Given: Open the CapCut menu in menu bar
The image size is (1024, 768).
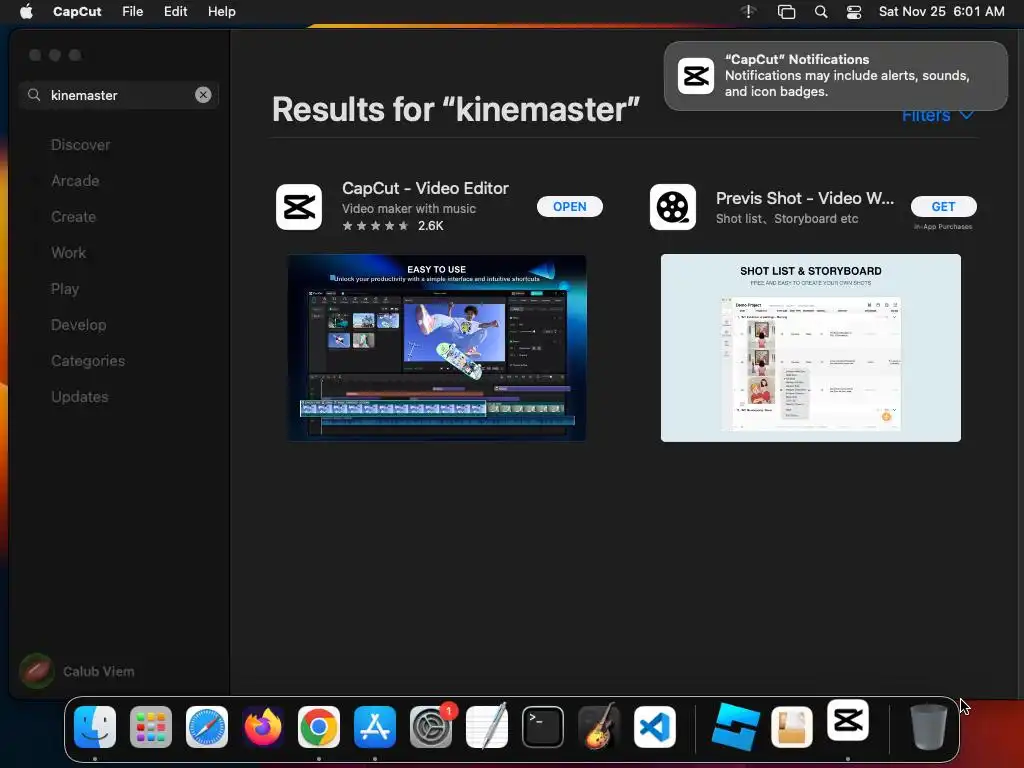Looking at the screenshot, I should pos(77,12).
